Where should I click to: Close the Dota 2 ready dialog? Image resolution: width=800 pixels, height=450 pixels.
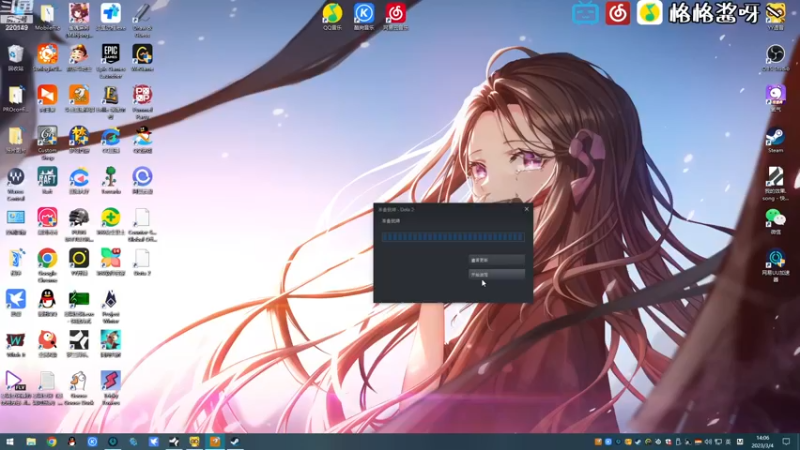point(527,209)
